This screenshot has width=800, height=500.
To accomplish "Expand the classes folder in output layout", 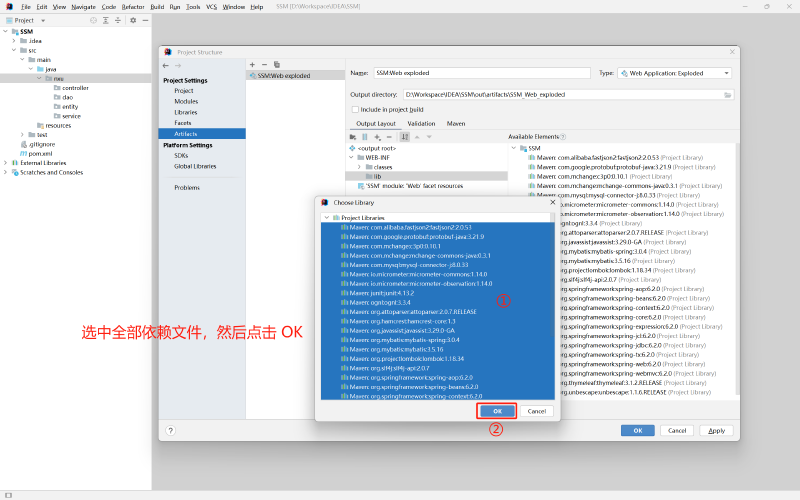I will click(x=359, y=167).
